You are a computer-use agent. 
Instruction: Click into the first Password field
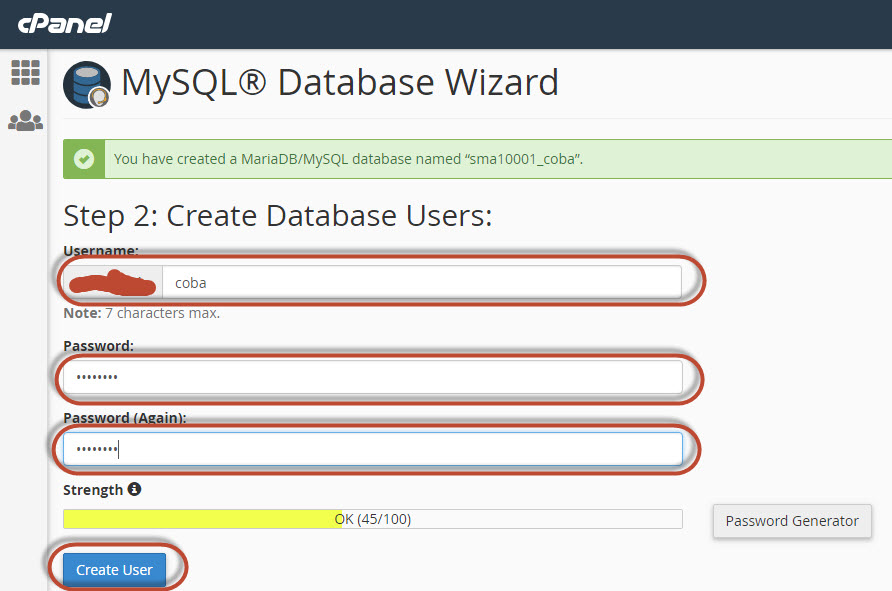pos(372,377)
